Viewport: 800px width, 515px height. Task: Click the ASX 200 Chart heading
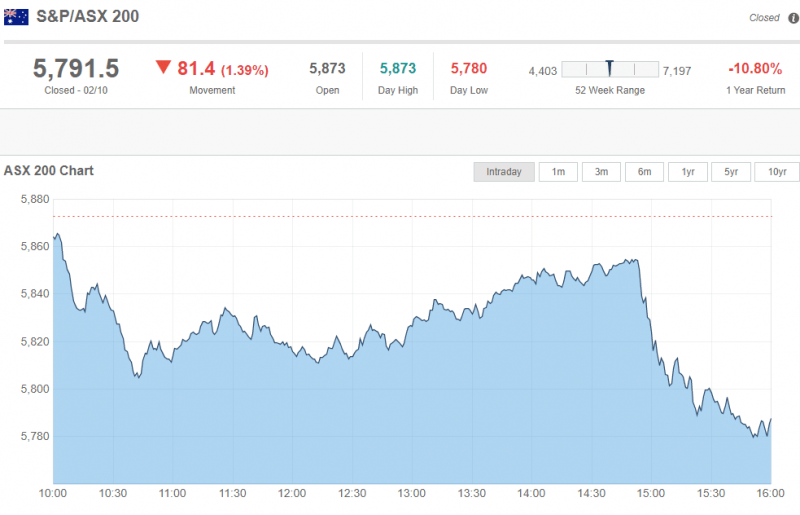coord(49,170)
